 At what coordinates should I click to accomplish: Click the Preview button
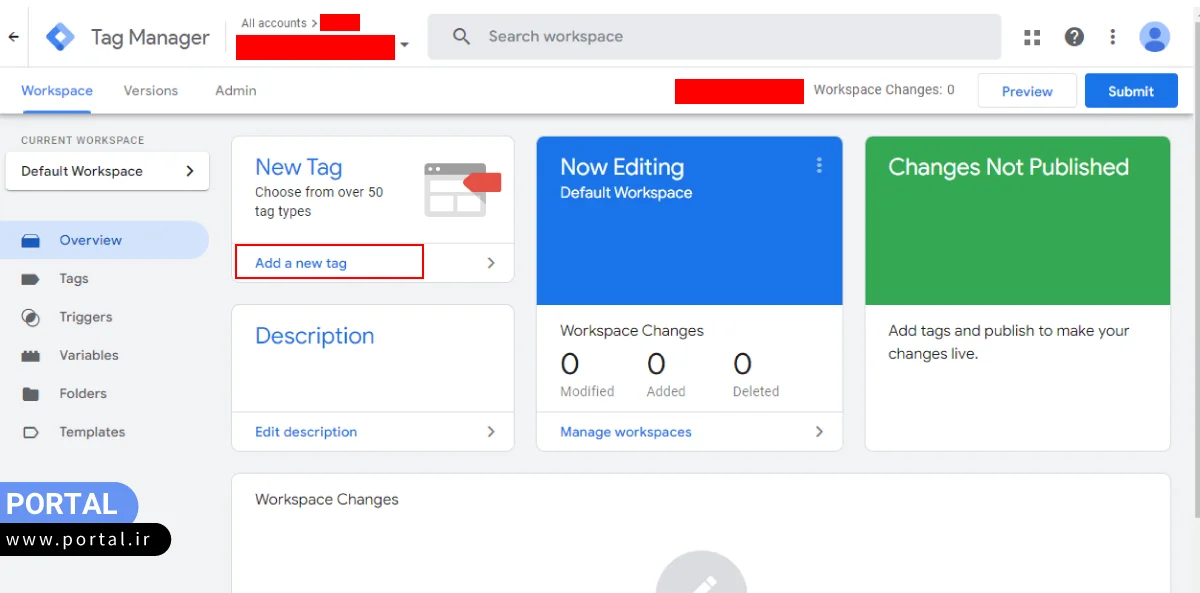[x=1027, y=91]
